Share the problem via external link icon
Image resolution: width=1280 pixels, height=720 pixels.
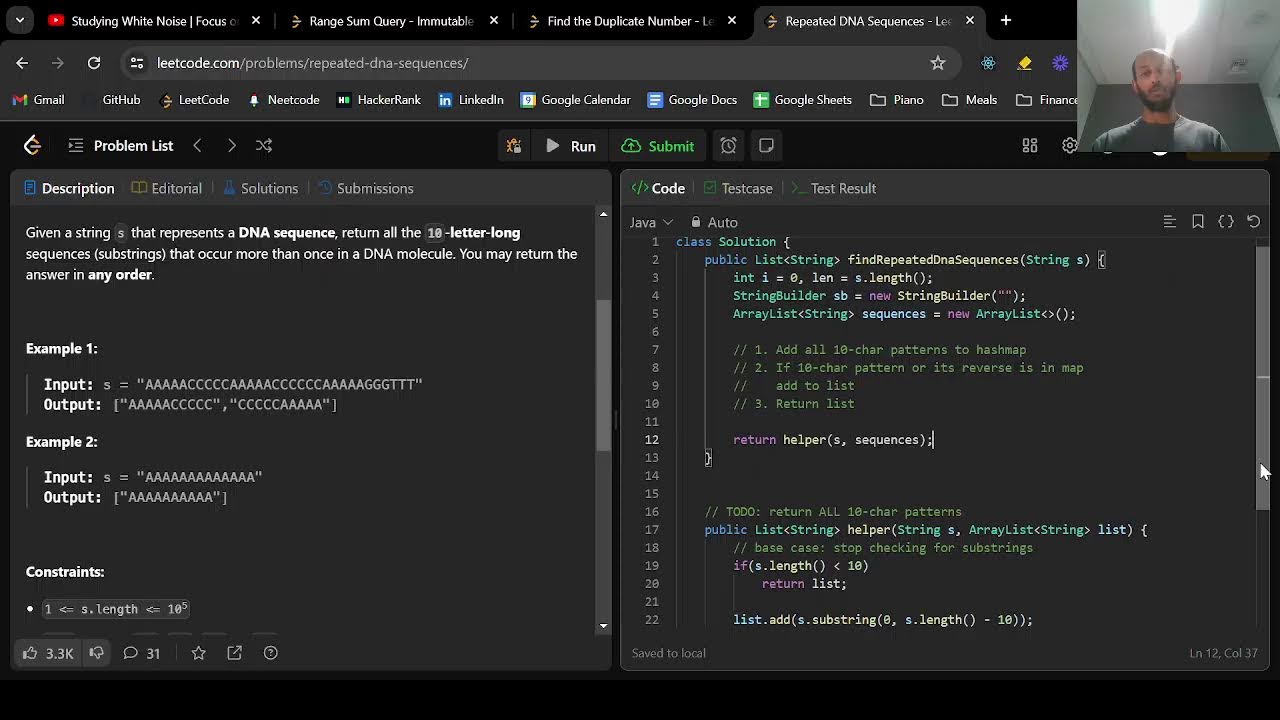pyautogui.click(x=234, y=653)
